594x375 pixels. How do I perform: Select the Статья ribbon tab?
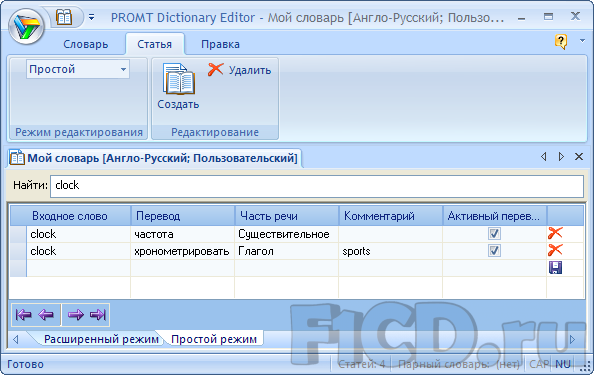155,44
